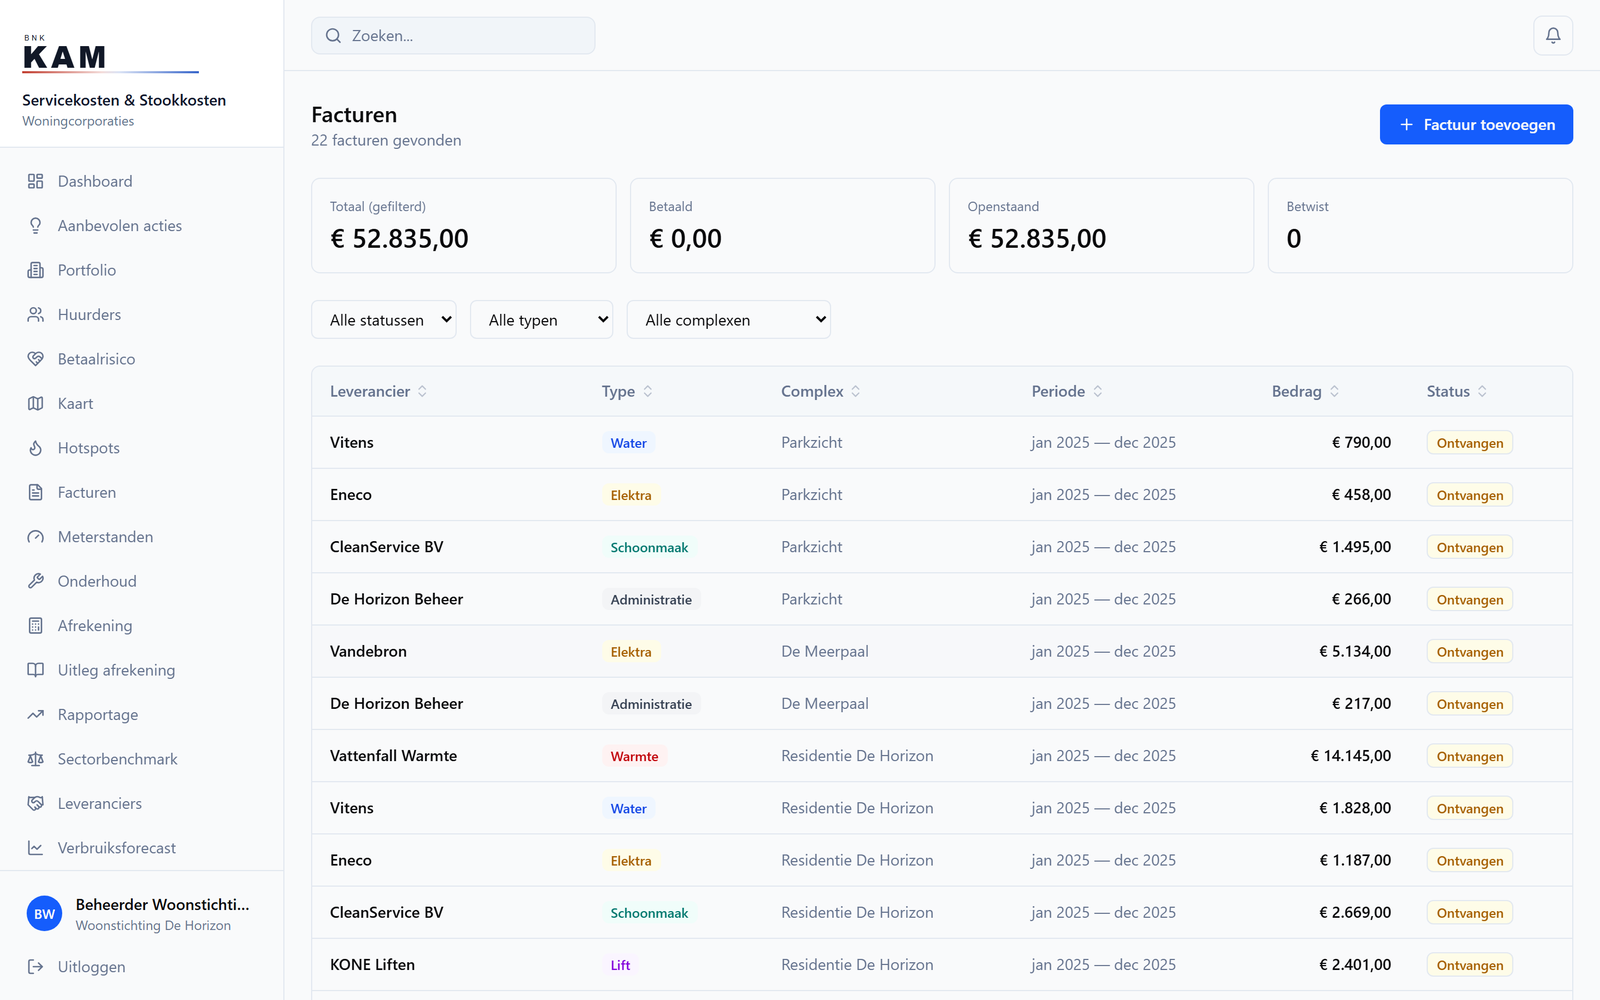The image size is (1600, 1000).
Task: Click the Verbruiksforecast chart icon
Action: click(x=36, y=848)
